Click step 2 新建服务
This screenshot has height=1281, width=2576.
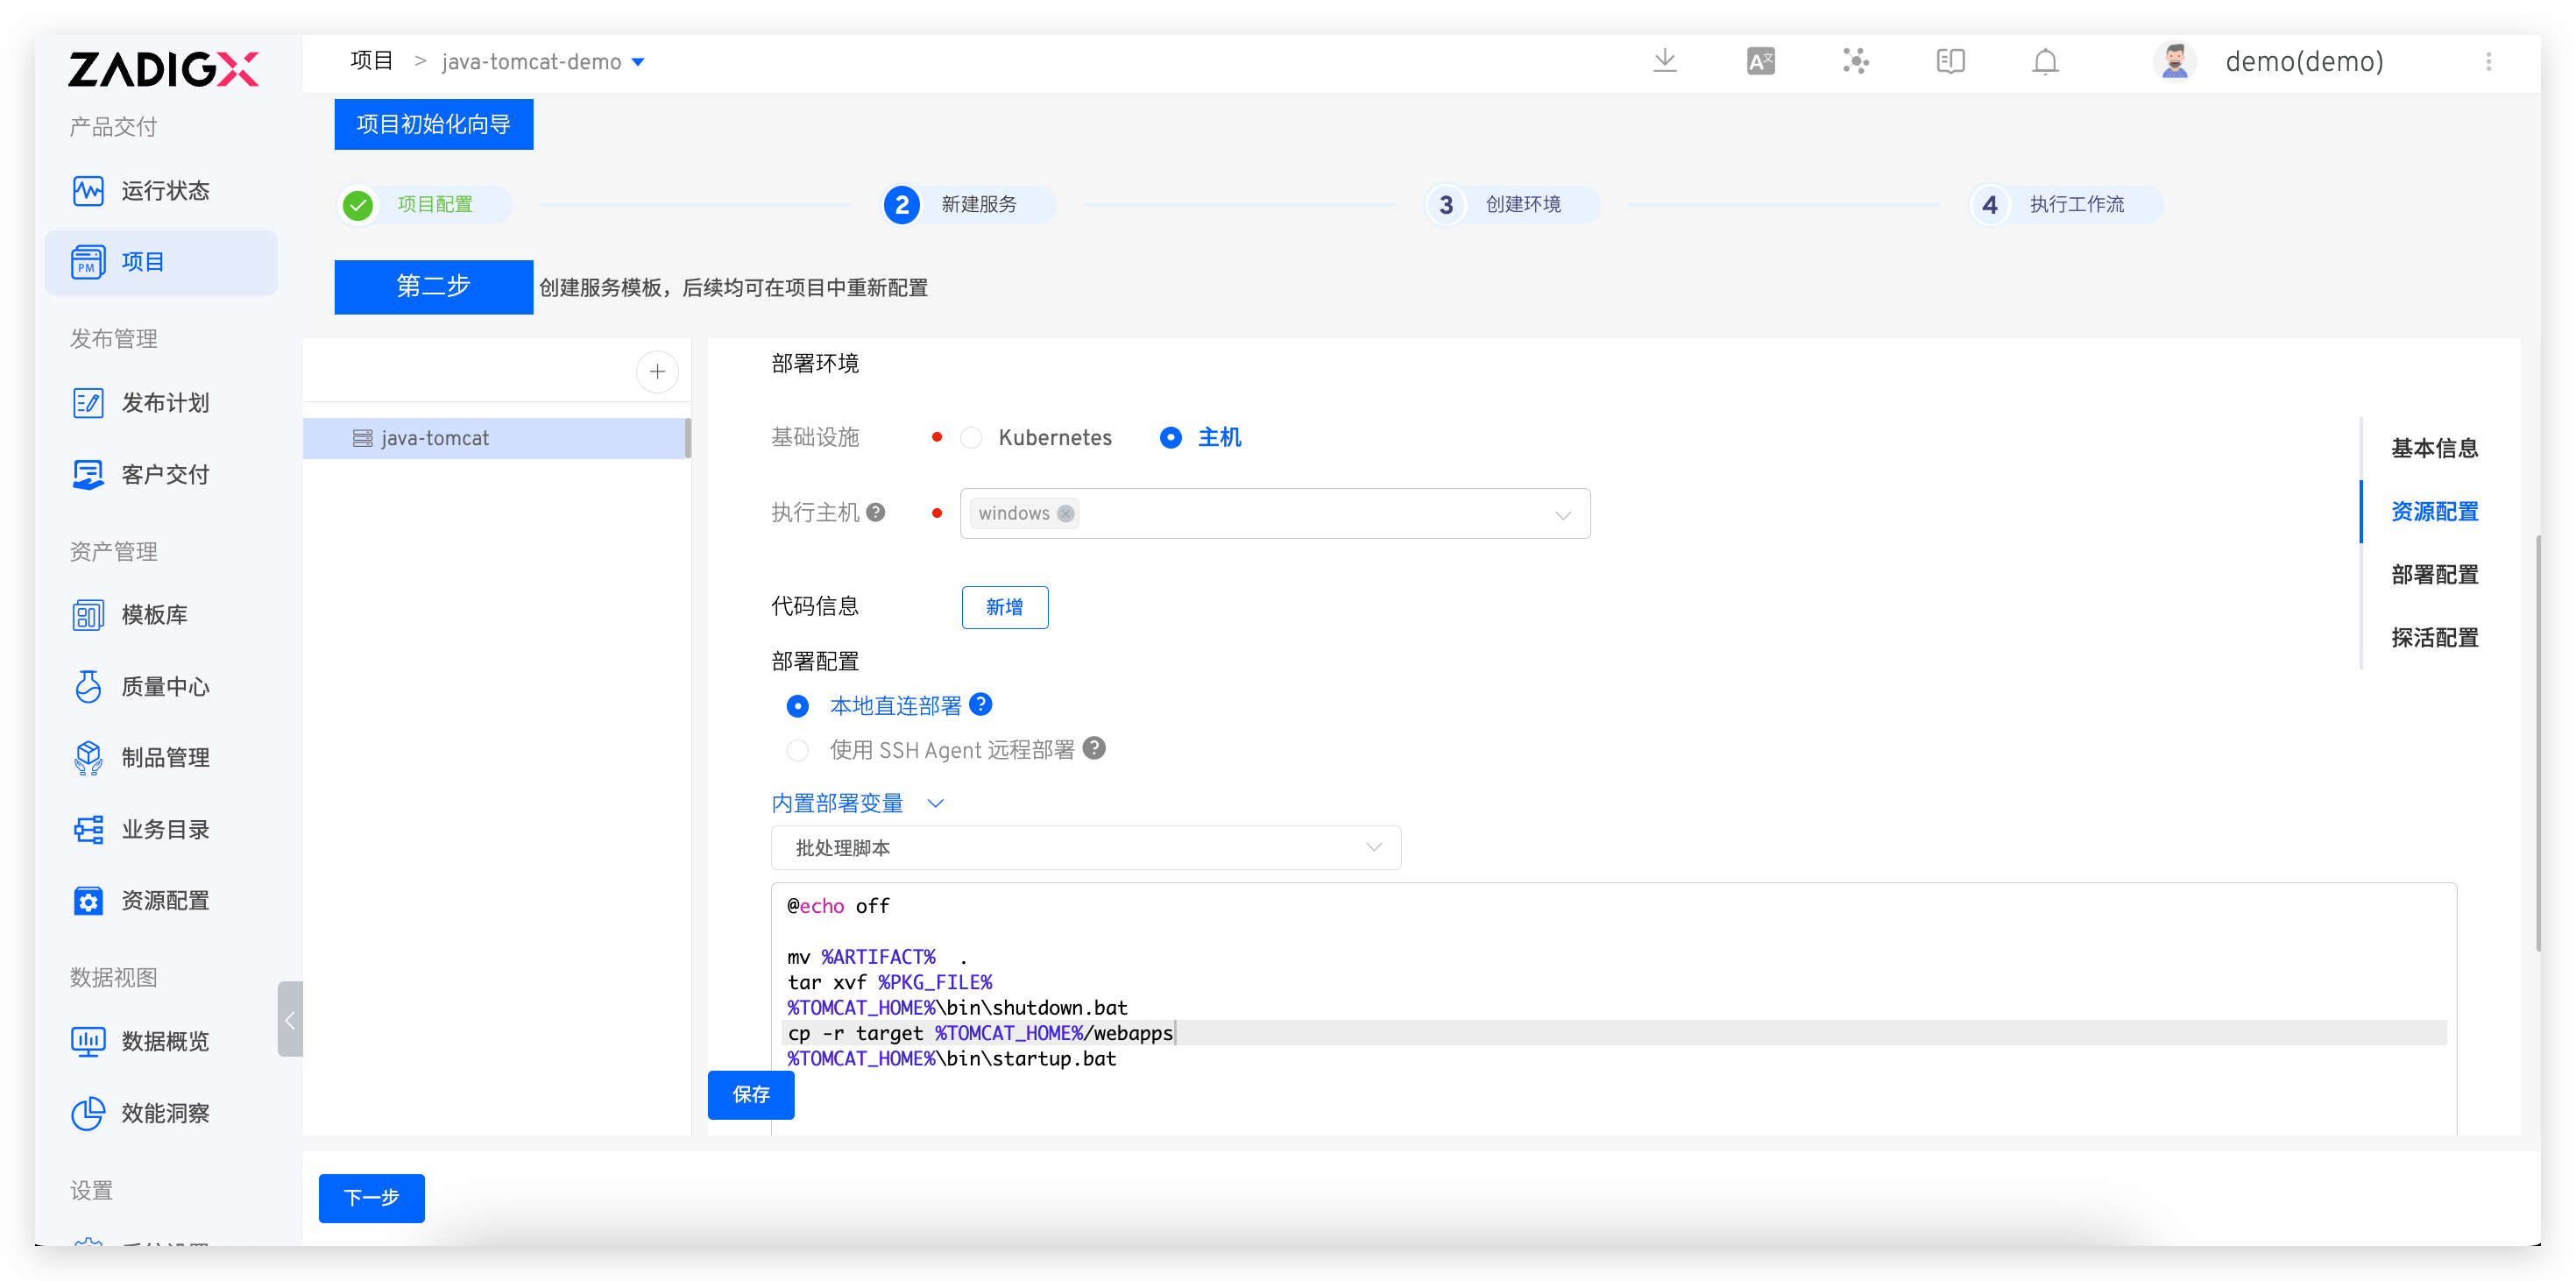tap(968, 205)
